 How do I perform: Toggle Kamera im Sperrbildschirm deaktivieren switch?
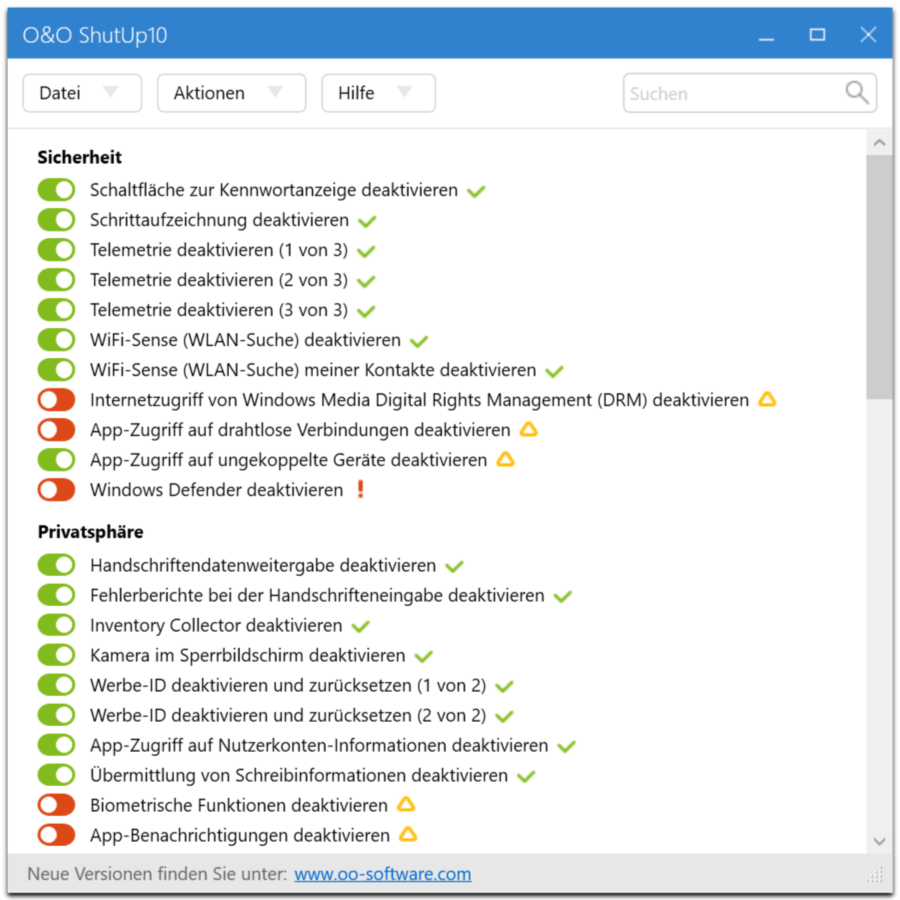[56, 655]
